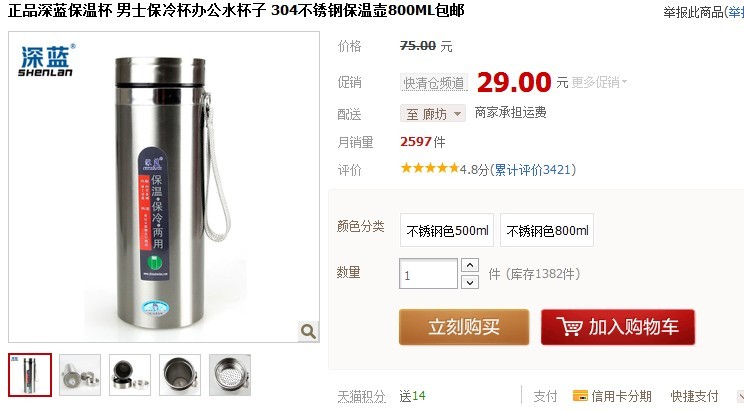Select the fifth thumbnail showing the strainer
This screenshot has width=744, height=411.
(230, 375)
